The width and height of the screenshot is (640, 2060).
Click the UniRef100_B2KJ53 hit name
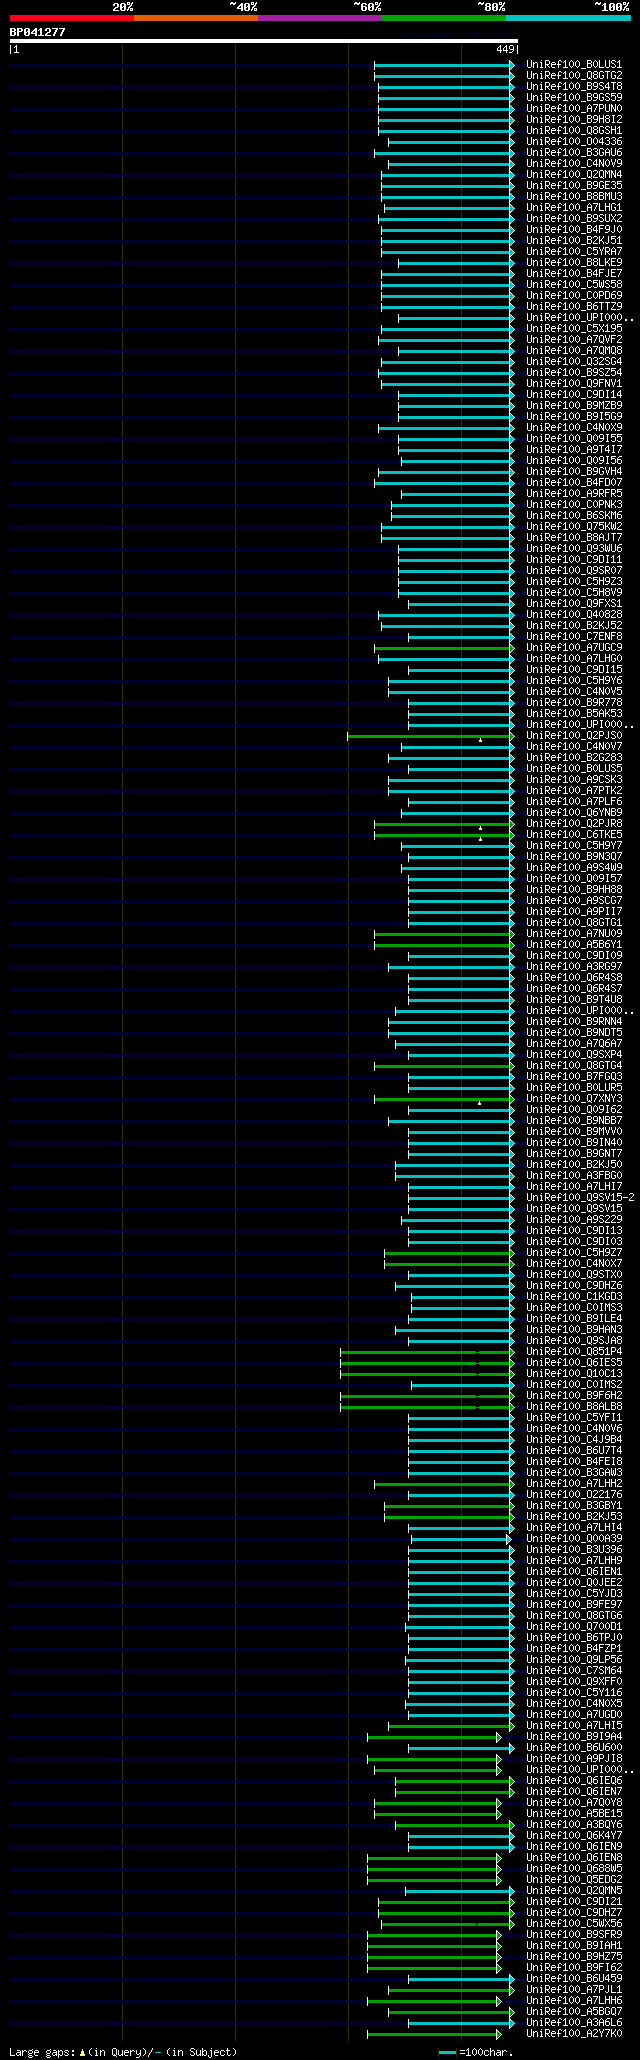(x=574, y=1516)
